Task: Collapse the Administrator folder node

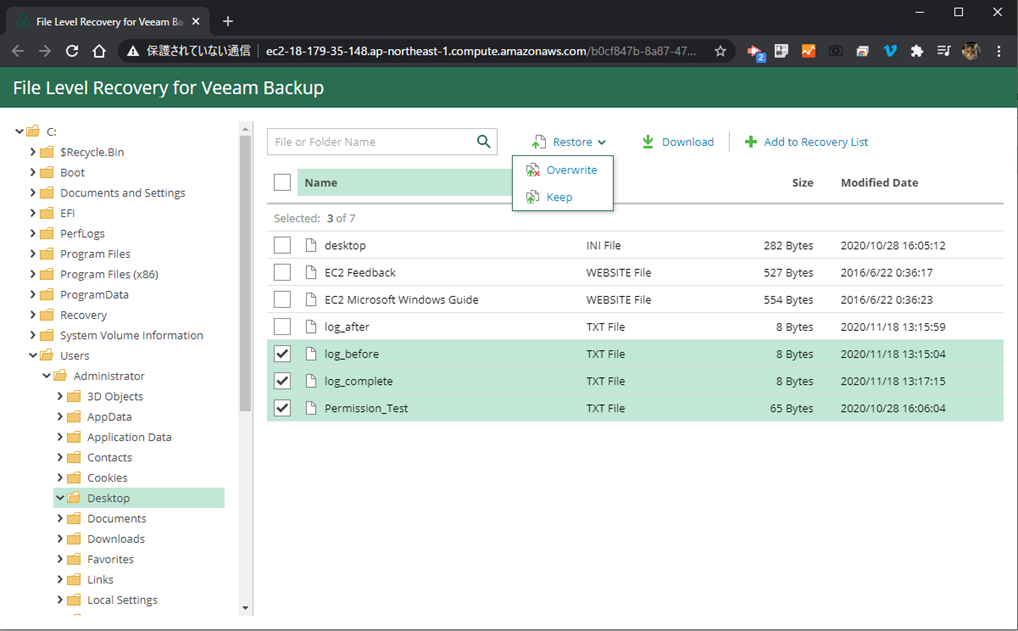Action: tap(47, 375)
